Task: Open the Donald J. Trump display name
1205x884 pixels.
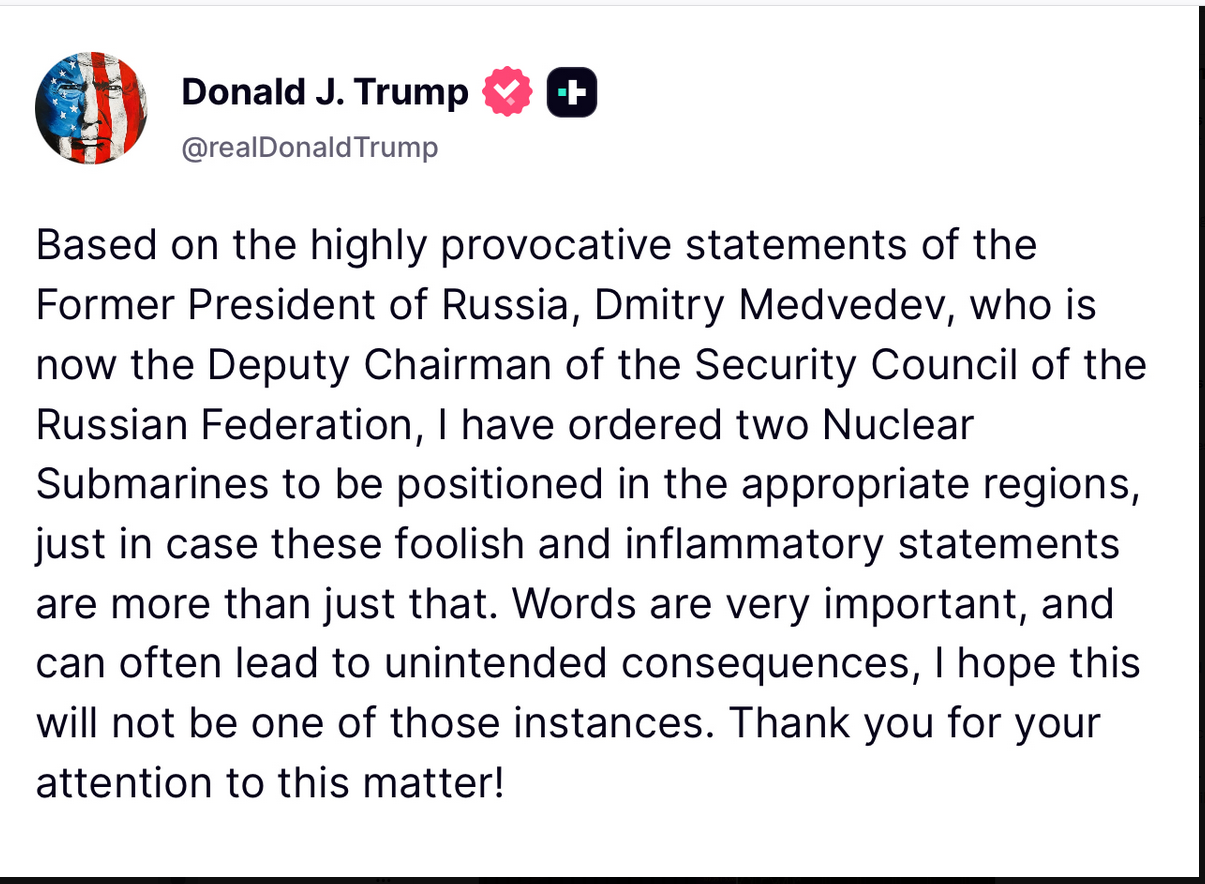Action: (x=325, y=93)
